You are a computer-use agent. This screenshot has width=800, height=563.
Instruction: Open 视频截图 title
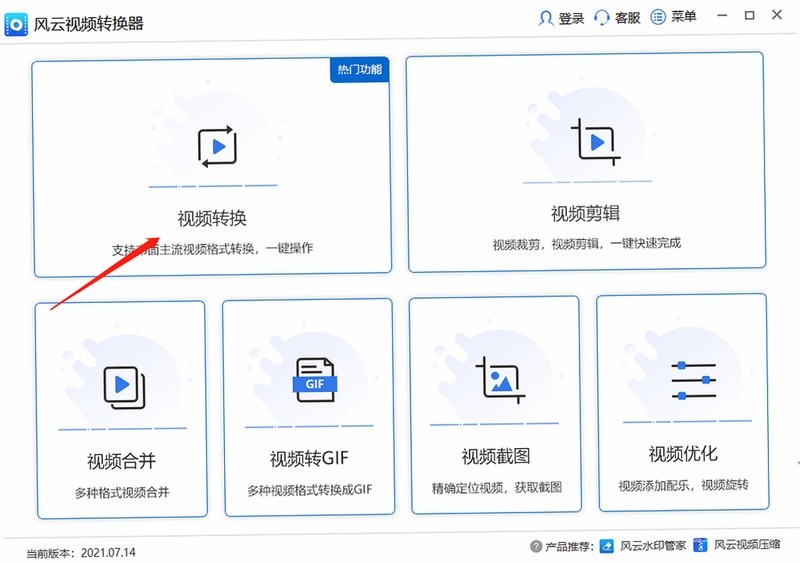pos(496,456)
